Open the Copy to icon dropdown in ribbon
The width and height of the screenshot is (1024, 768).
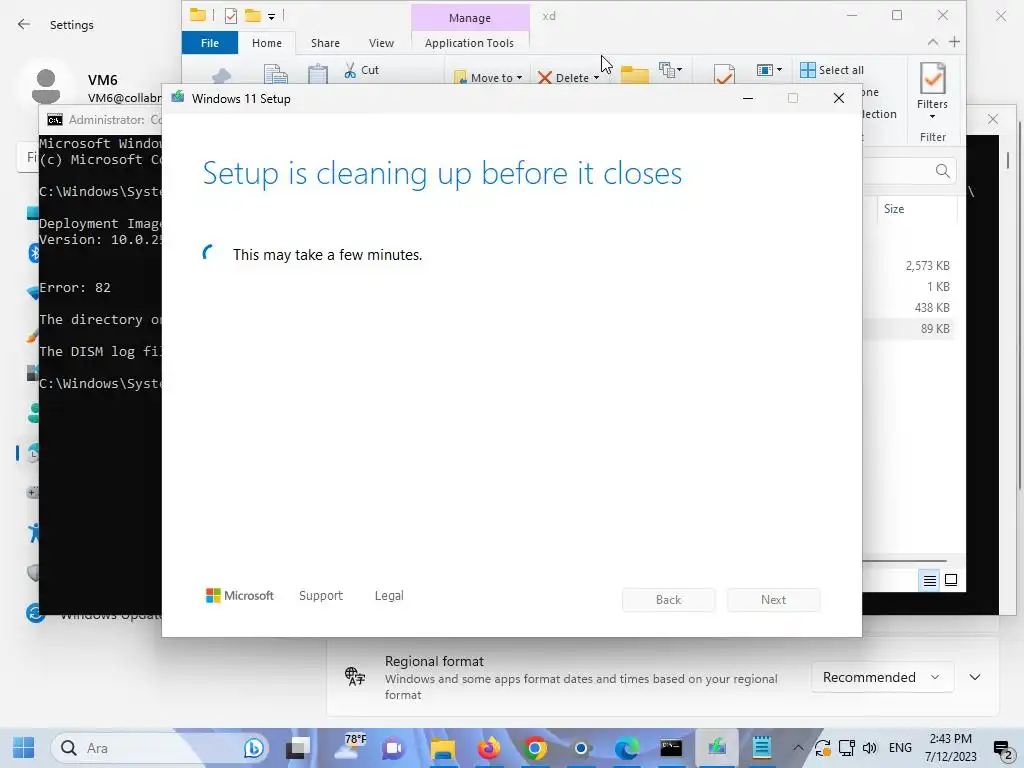[671, 70]
